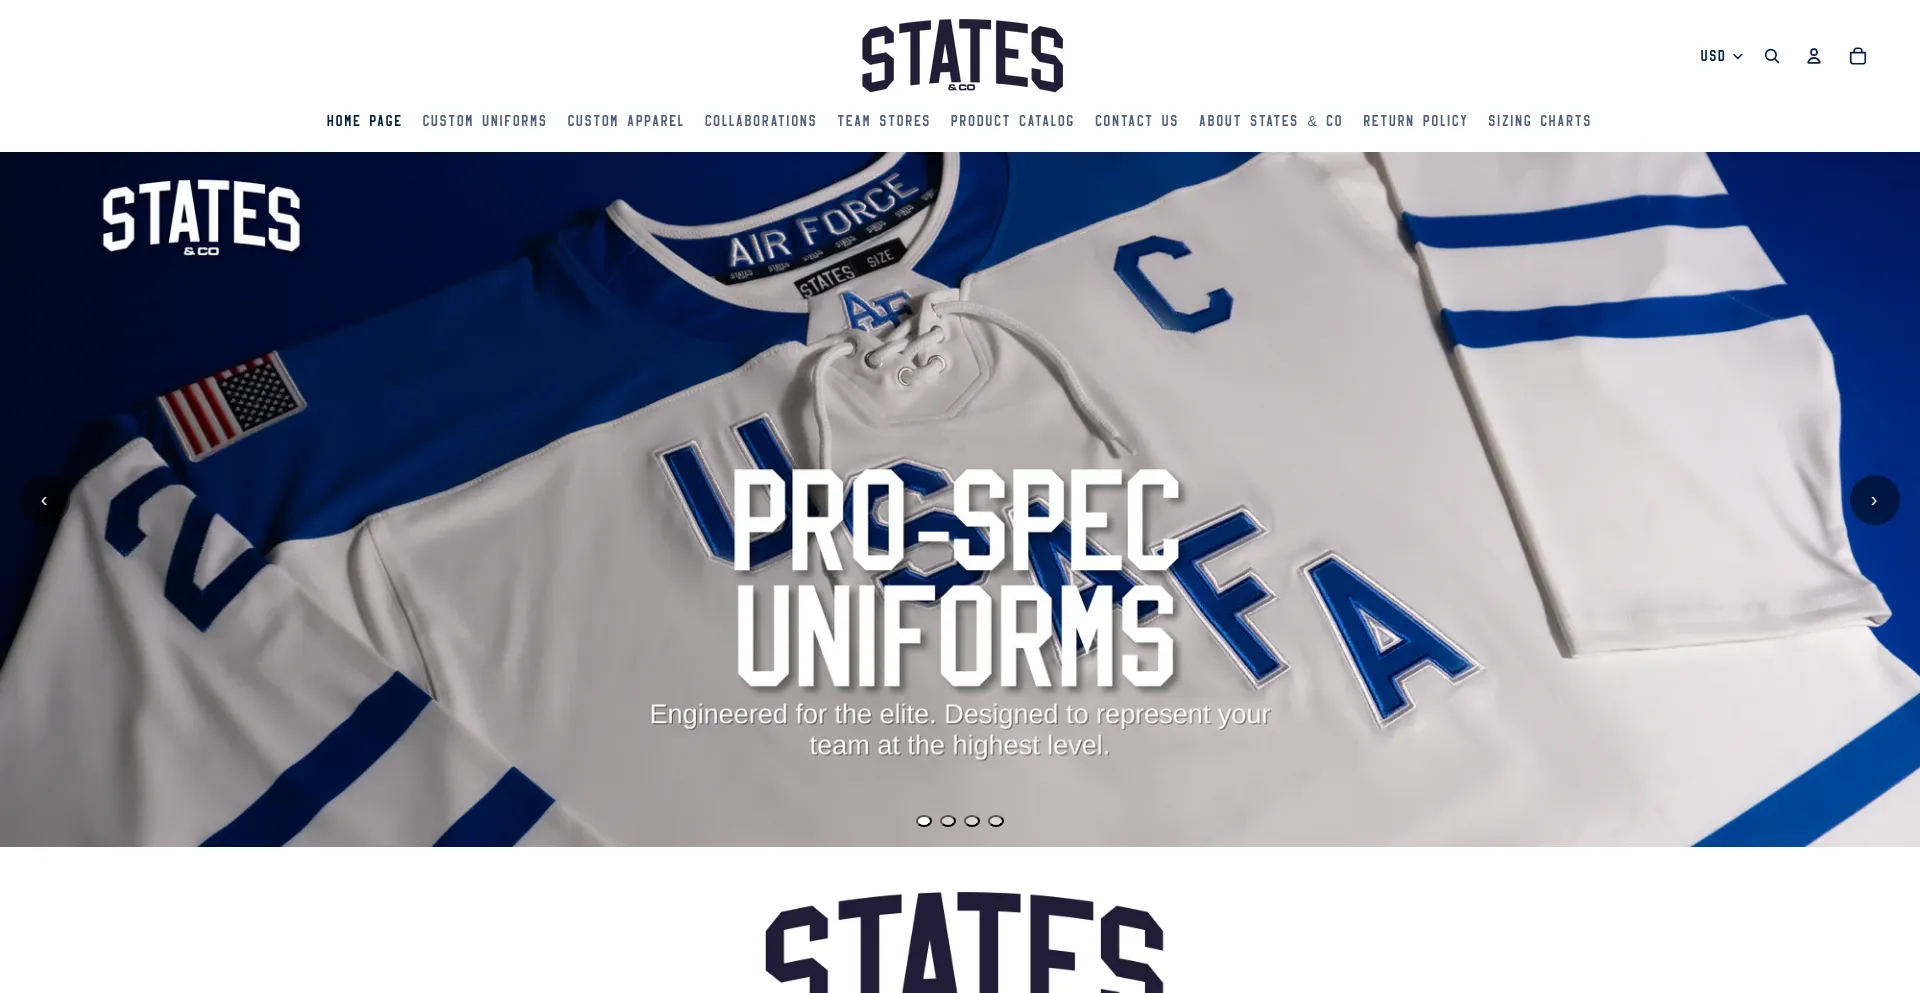Open the shopping bag cart icon
Viewport: 1920px width, 993px height.
[1858, 56]
